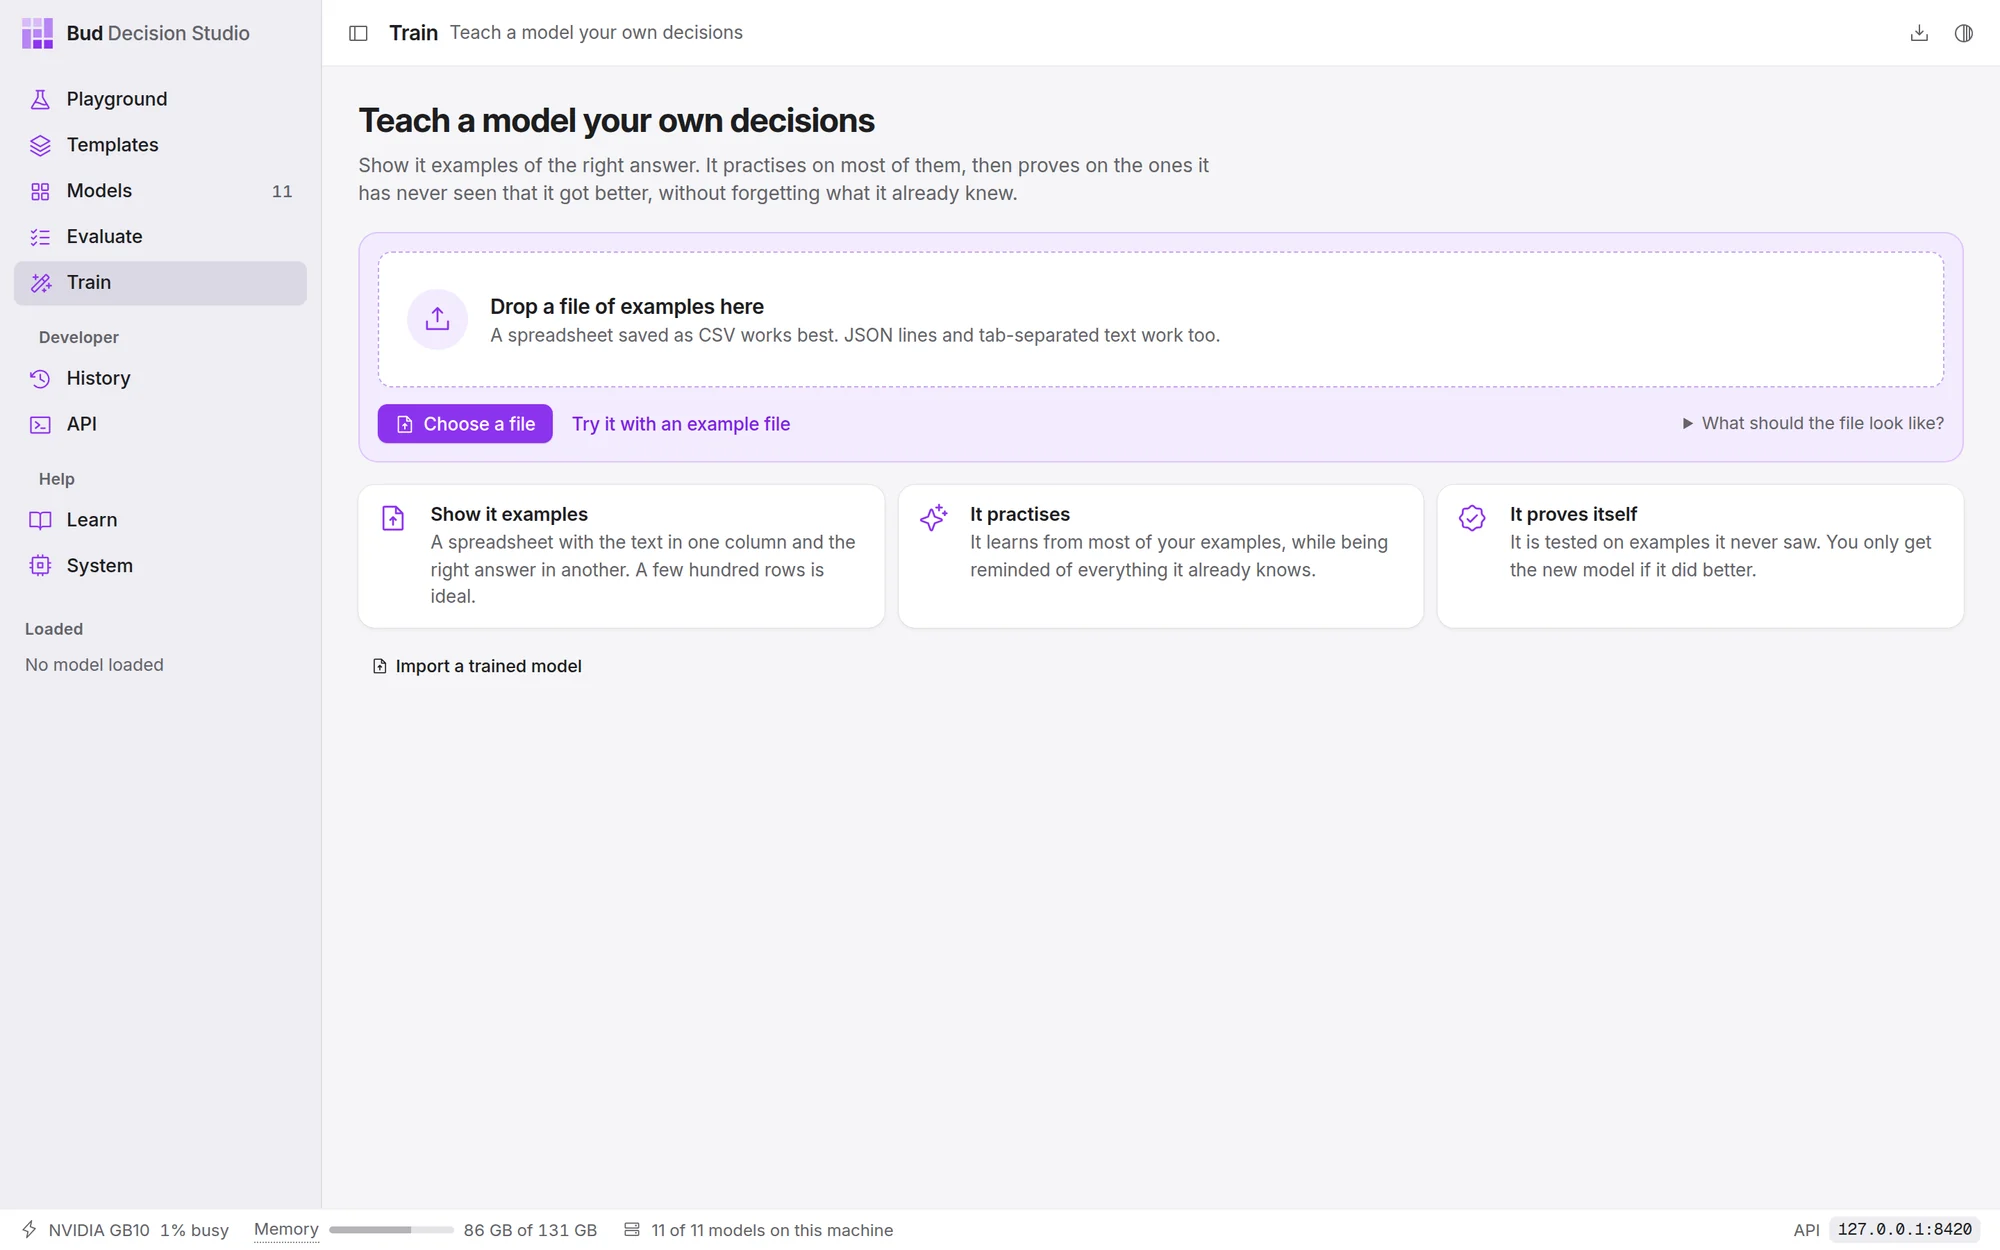Viewport: 2000px width, 1250px height.
Task: Click the Templates layers icon
Action: point(40,145)
